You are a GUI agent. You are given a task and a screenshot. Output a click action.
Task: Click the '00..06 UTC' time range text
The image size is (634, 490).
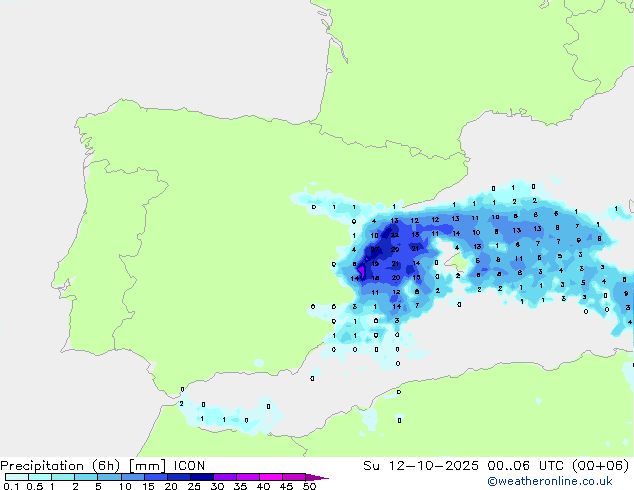click(x=527, y=466)
